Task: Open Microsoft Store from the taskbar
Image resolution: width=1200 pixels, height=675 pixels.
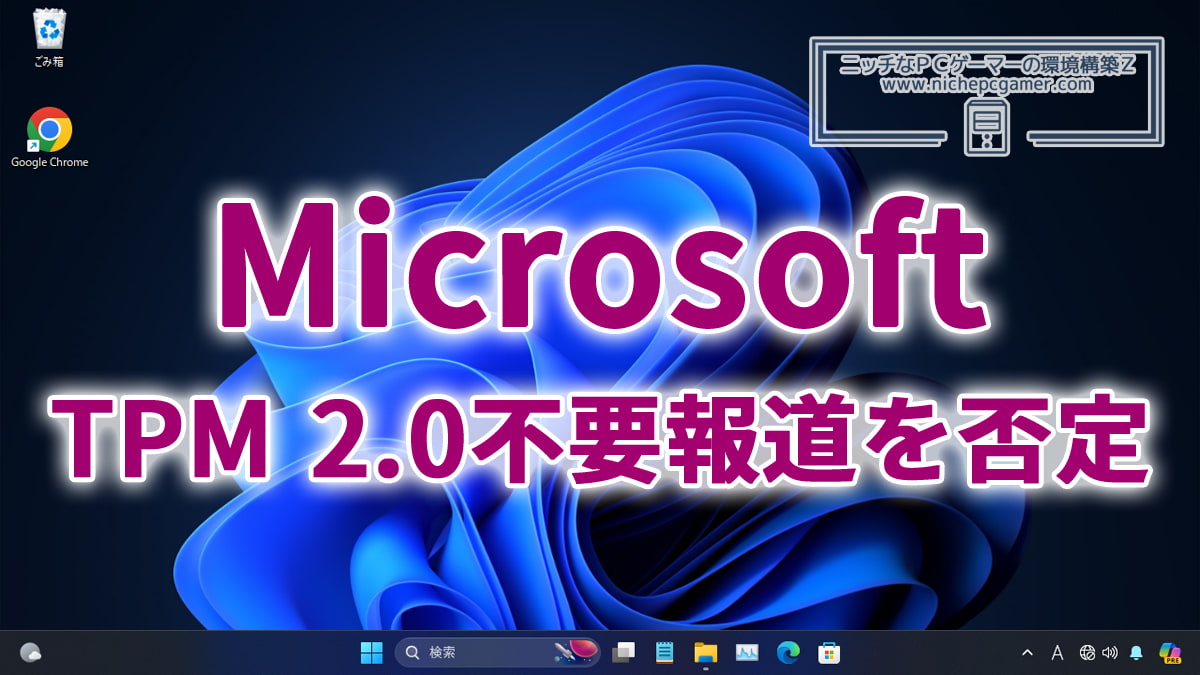Action: click(829, 653)
